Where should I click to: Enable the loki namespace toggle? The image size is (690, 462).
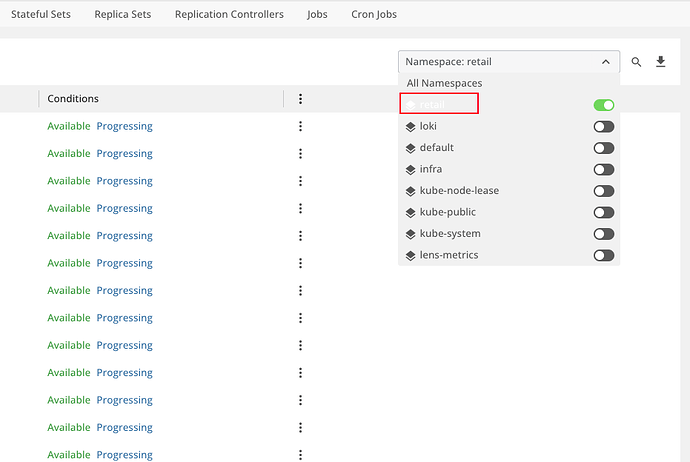603,127
